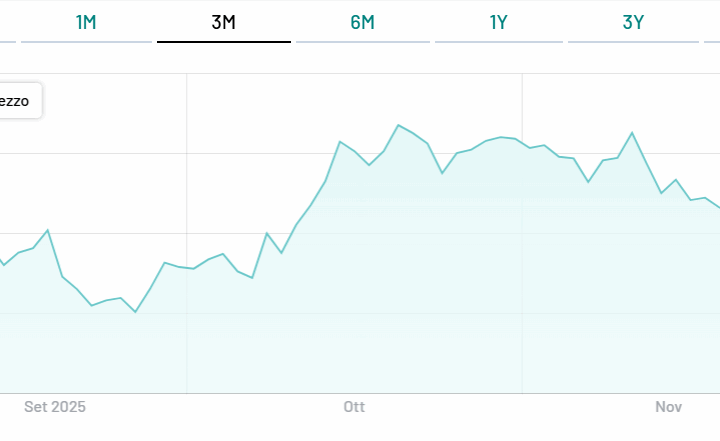Click the rightmost visible point of the price line
The image size is (720, 441).
tap(718, 207)
